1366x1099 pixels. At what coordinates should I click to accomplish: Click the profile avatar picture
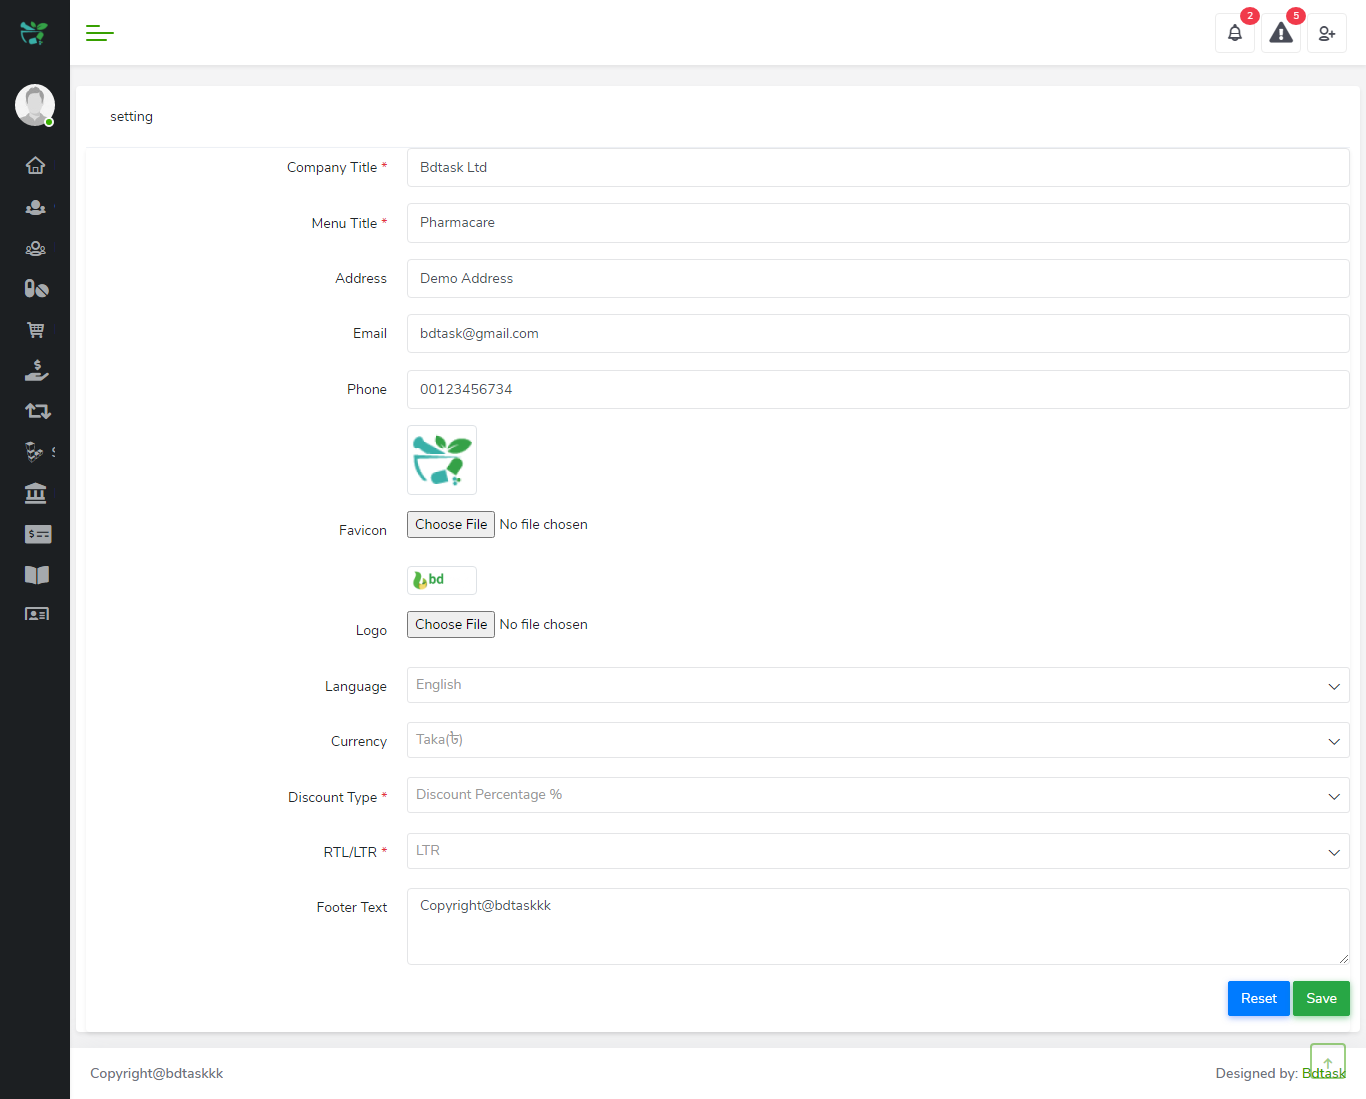[x=35, y=104]
